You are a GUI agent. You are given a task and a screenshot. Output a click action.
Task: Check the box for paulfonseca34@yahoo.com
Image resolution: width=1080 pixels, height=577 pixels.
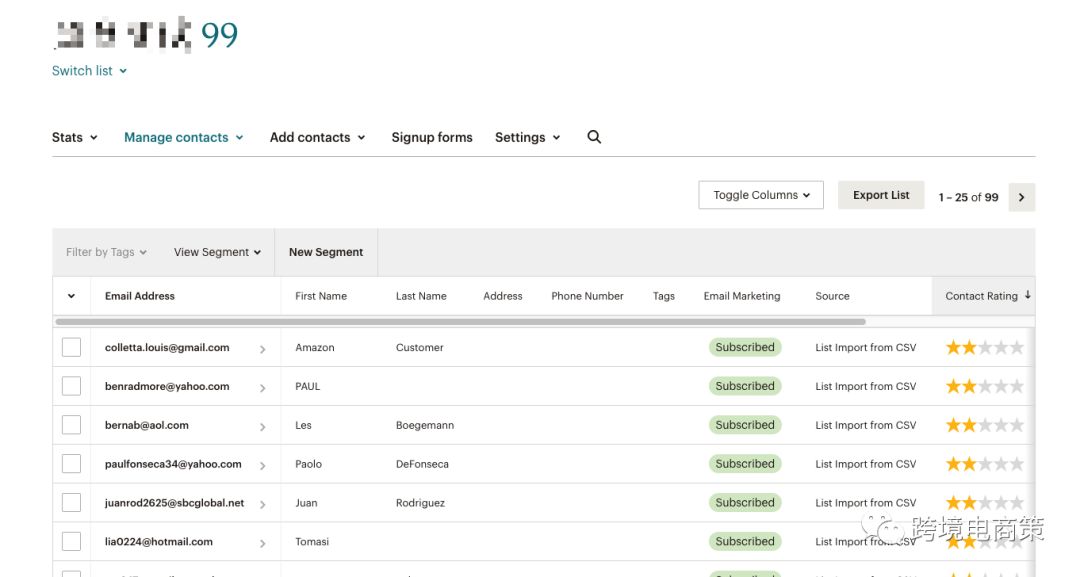pyautogui.click(x=72, y=463)
